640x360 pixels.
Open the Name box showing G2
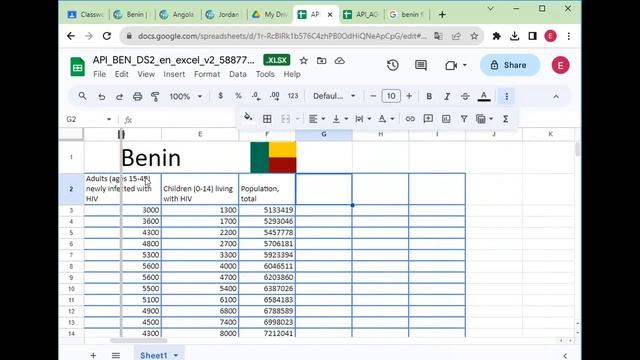coord(89,119)
